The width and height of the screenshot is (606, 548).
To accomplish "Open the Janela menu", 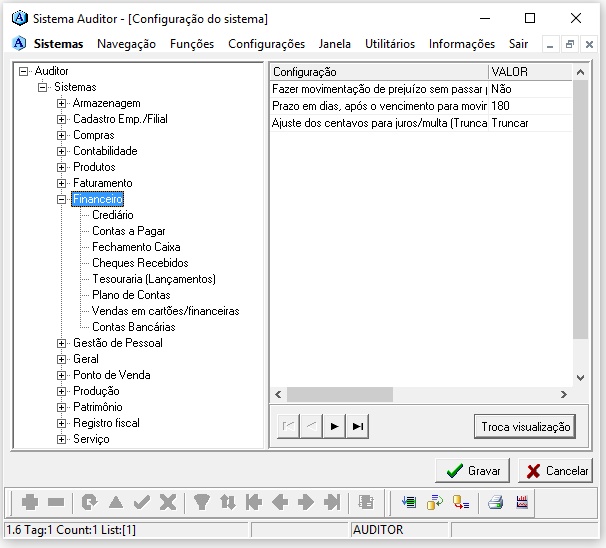I will pos(335,44).
